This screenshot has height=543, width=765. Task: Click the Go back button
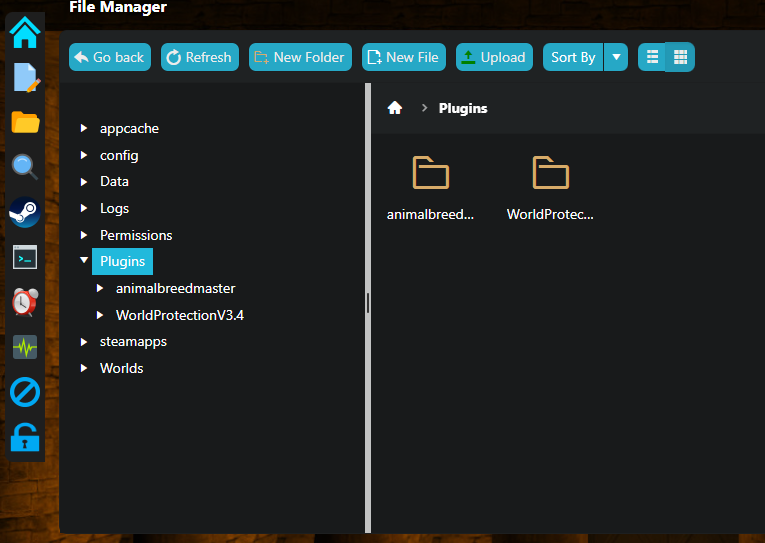point(109,57)
